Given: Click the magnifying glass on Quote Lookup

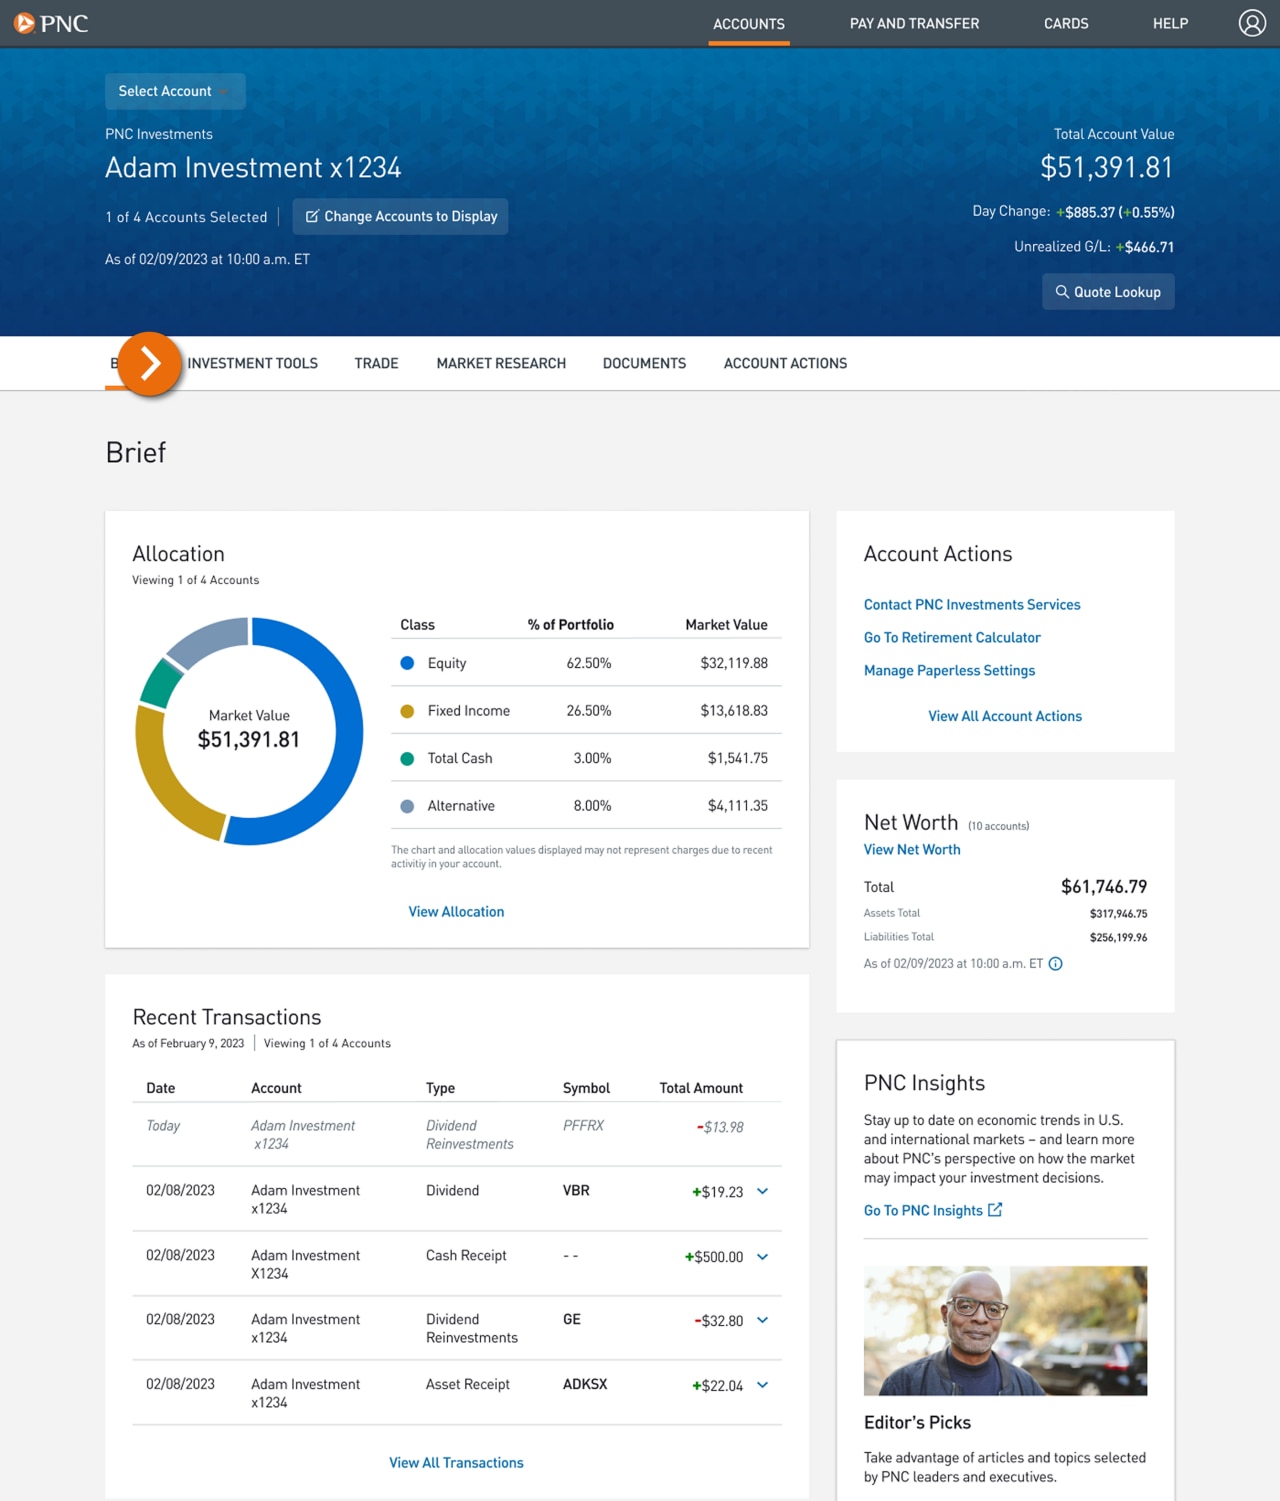Looking at the screenshot, I should coord(1063,291).
